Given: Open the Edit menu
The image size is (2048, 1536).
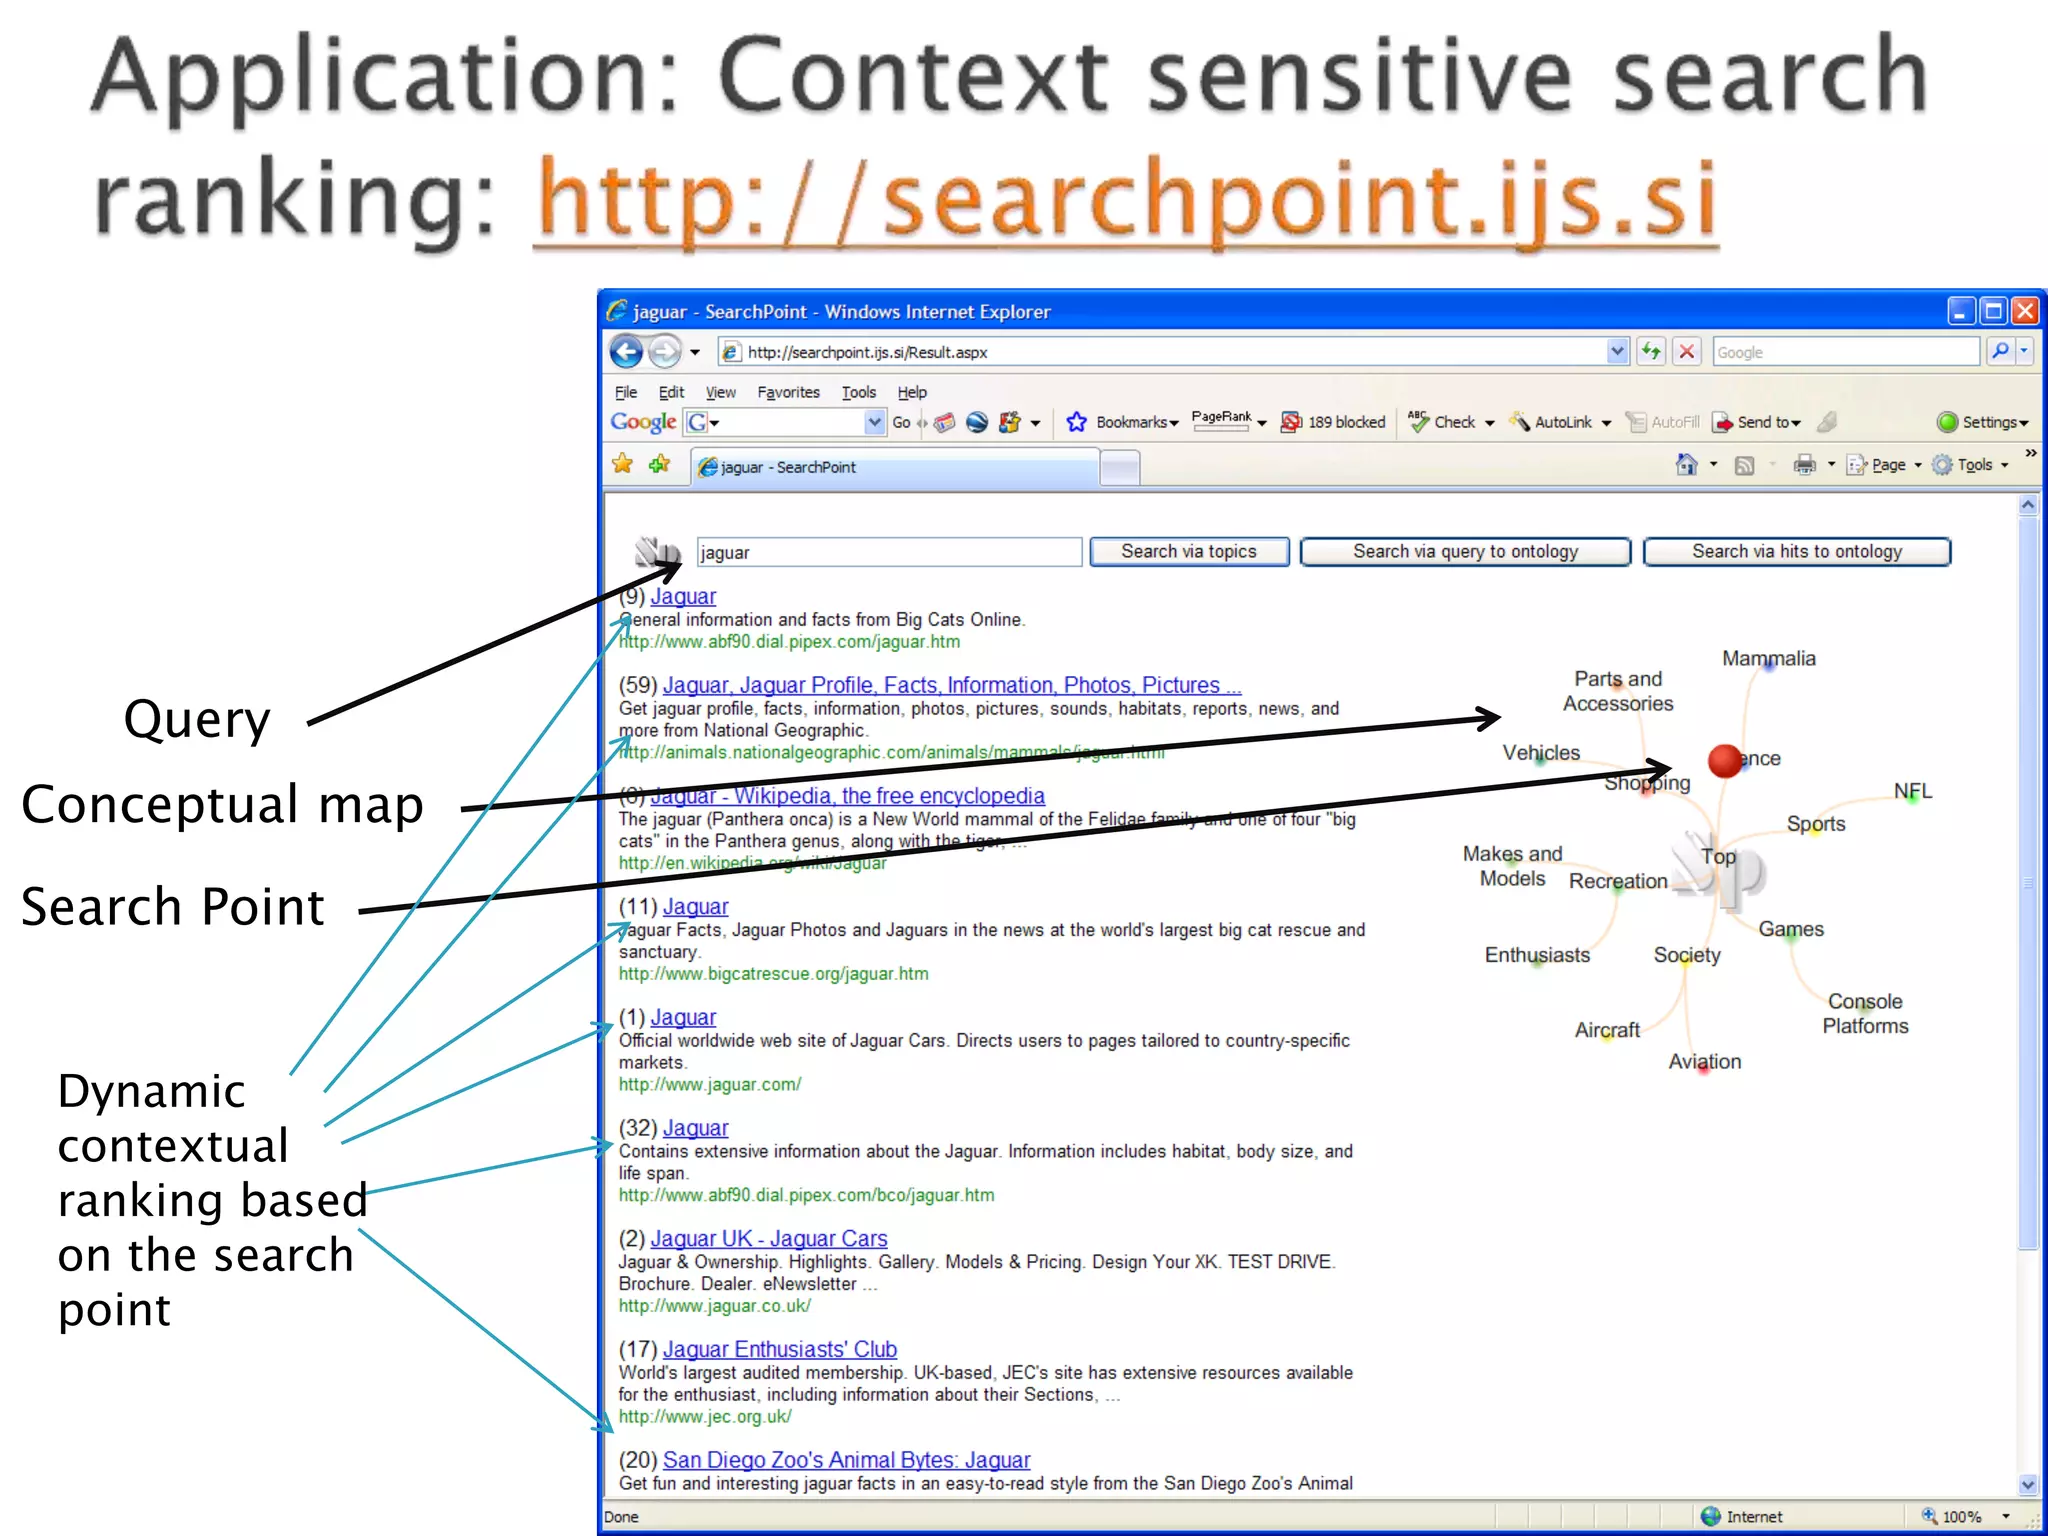Looking at the screenshot, I should (x=671, y=392).
